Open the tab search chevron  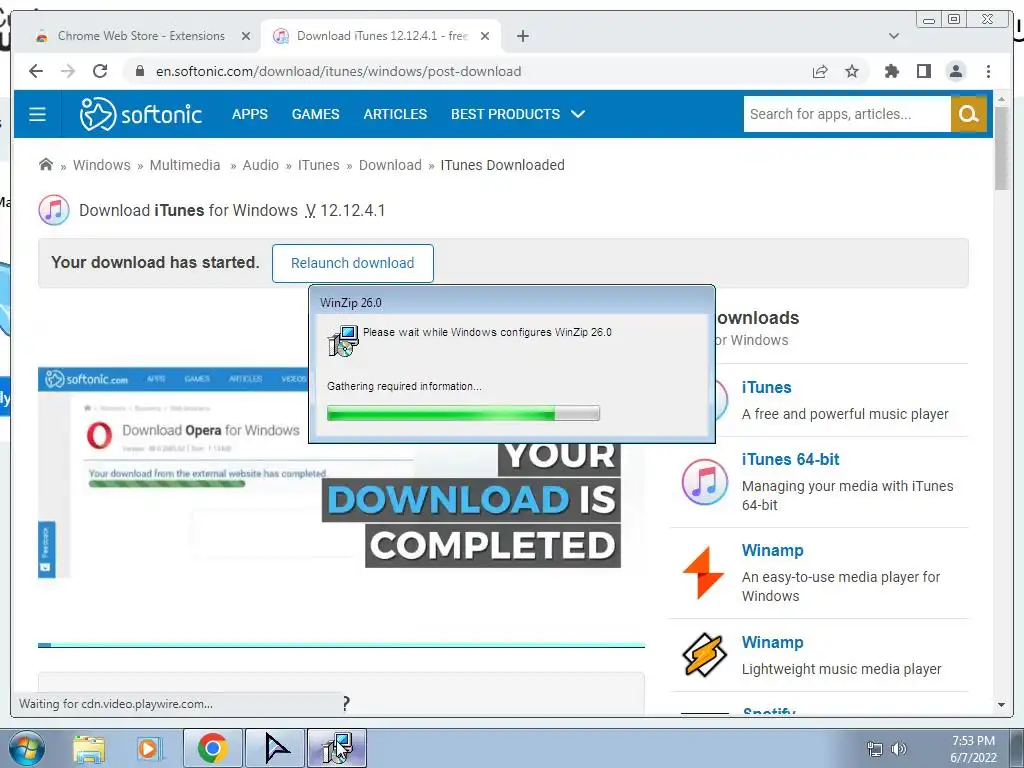pos(894,36)
